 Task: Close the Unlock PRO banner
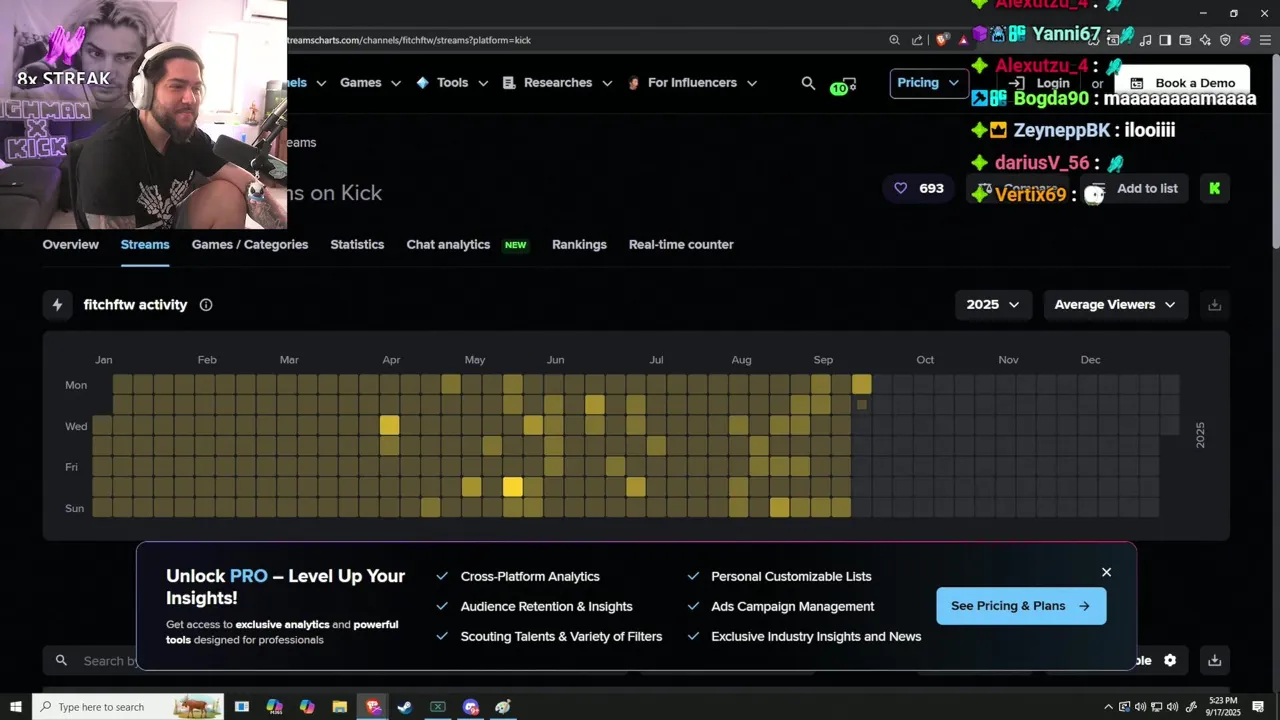pos(1106,572)
